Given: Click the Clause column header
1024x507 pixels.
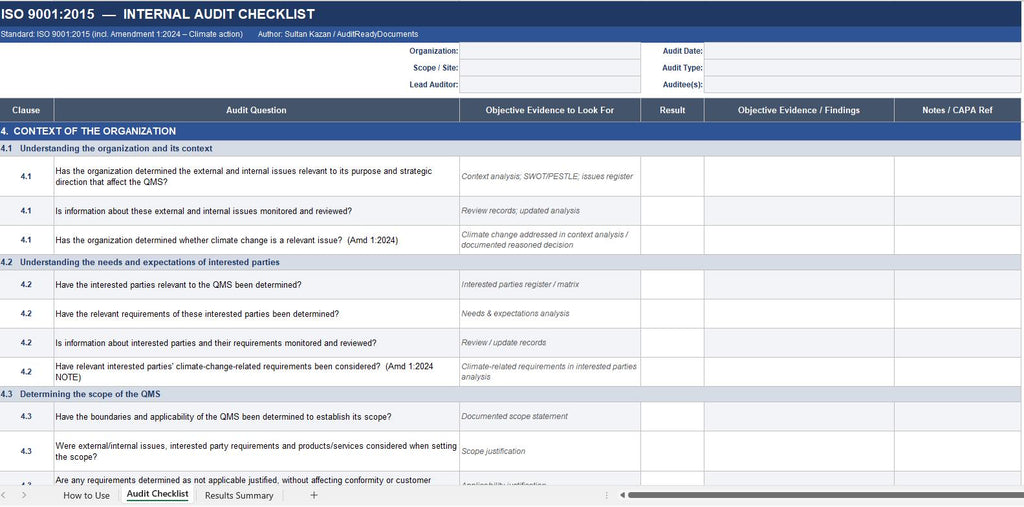Looking at the screenshot, I should point(26,110).
